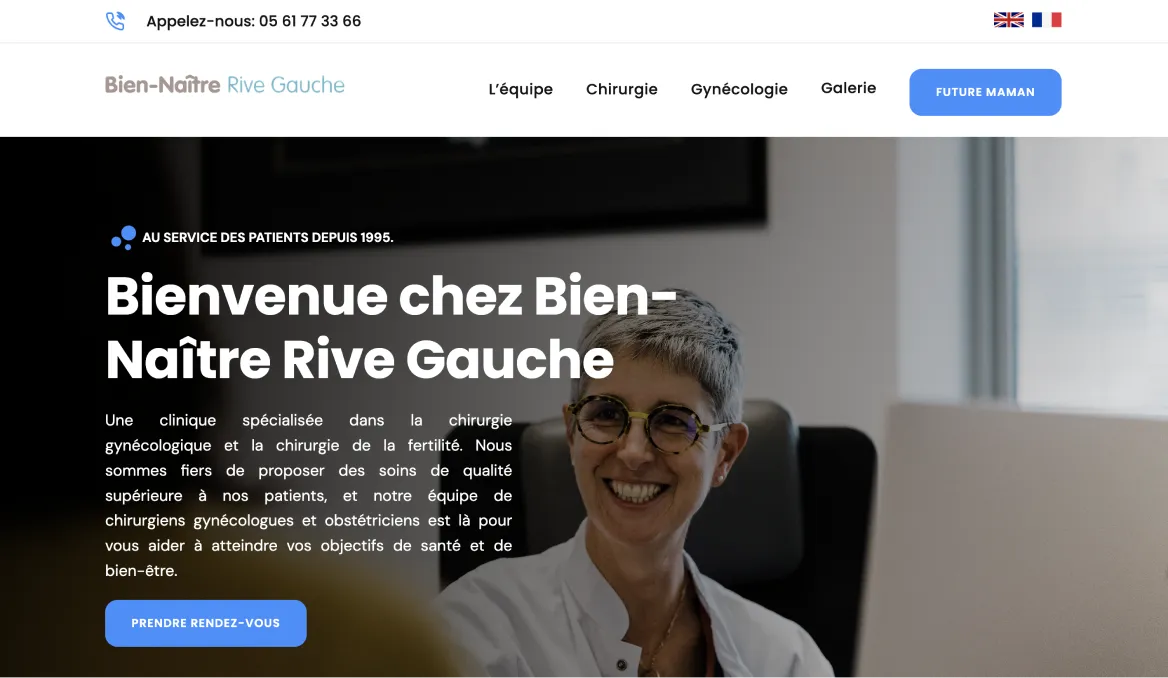Select the French flag icon
The height and width of the screenshot is (678, 1168).
[x=1047, y=20]
